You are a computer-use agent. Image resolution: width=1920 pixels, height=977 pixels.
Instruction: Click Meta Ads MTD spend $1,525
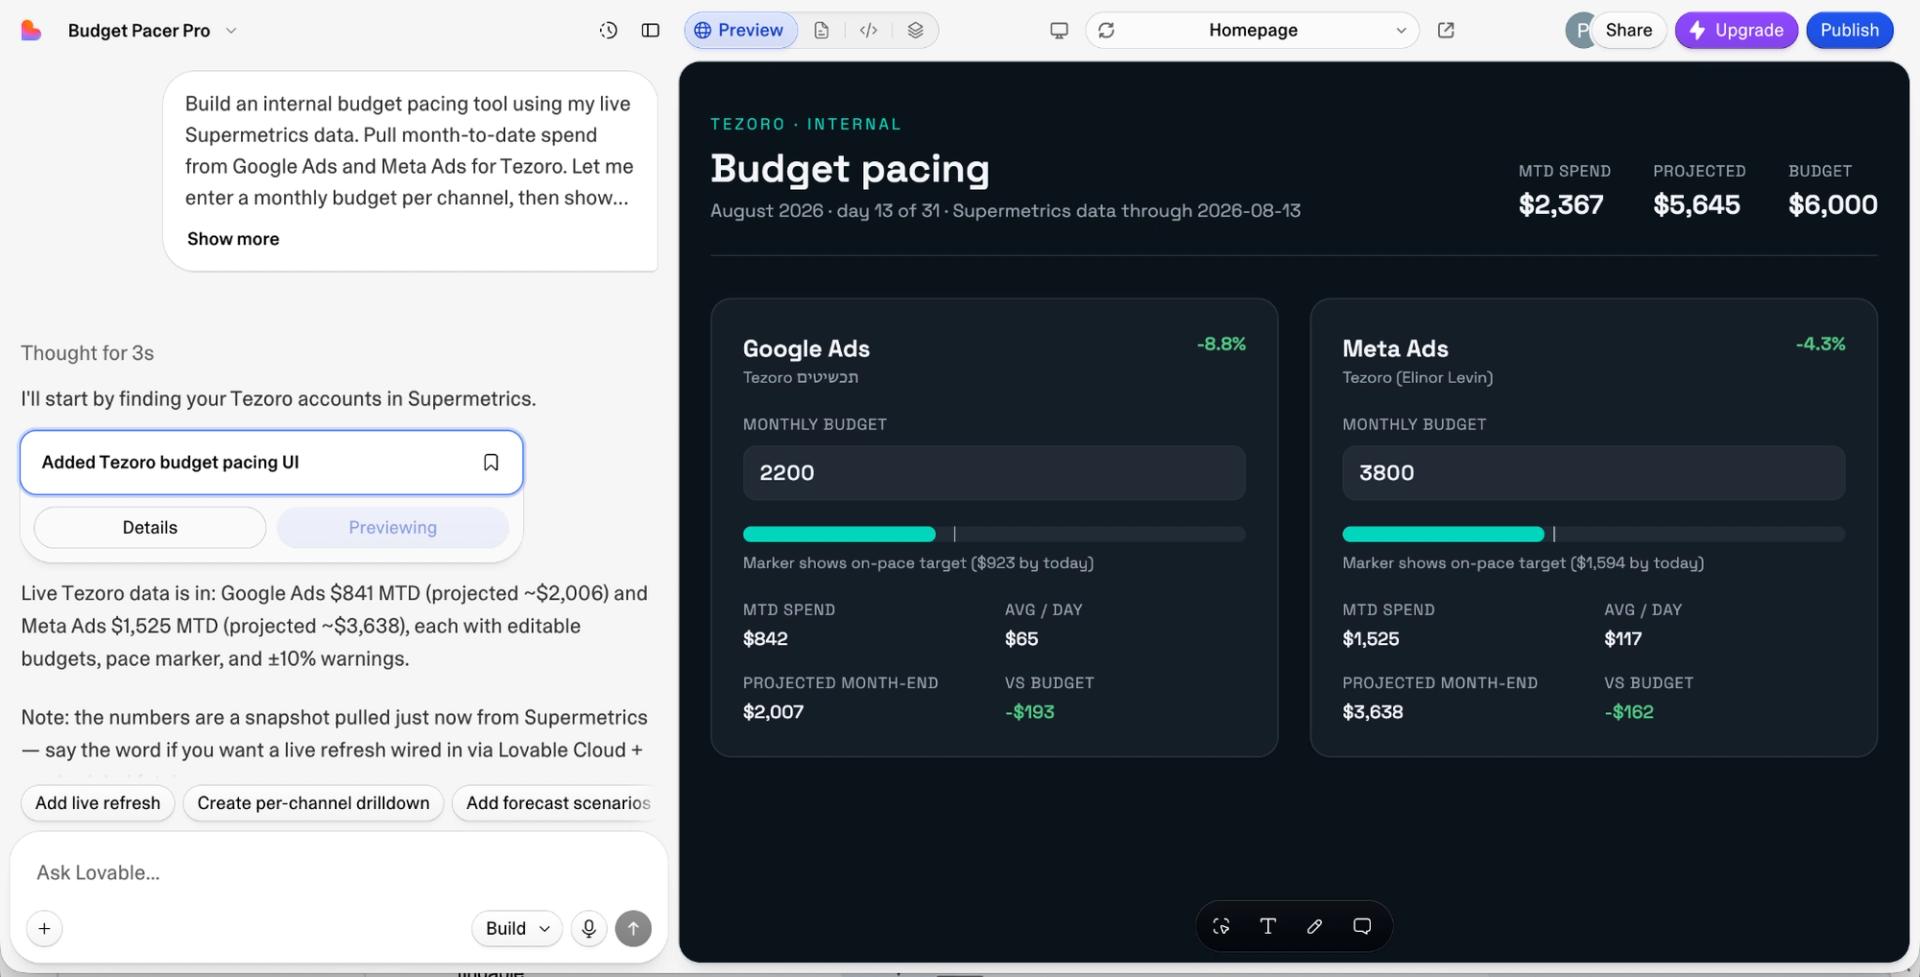click(x=1371, y=639)
